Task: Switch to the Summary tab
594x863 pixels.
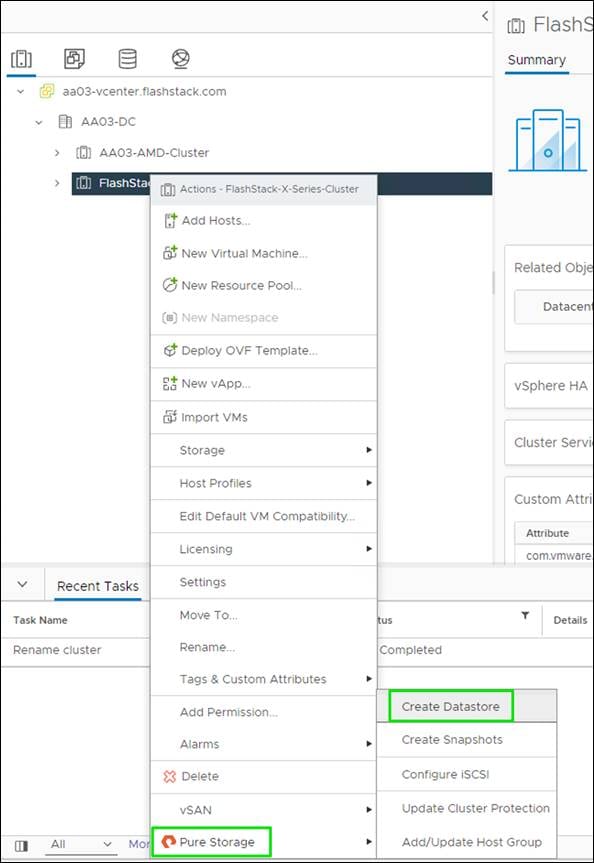Action: coord(538,59)
